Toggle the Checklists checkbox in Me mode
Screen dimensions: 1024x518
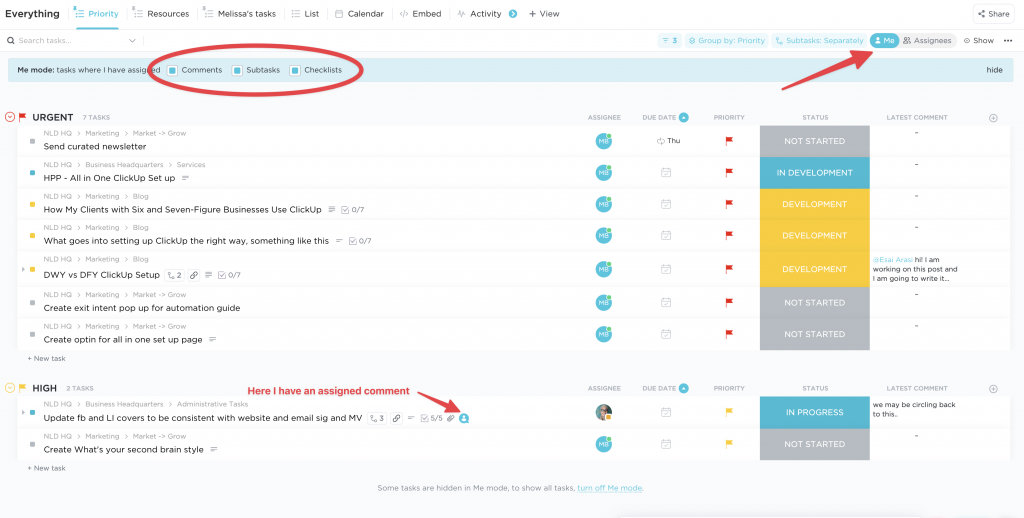(x=295, y=70)
